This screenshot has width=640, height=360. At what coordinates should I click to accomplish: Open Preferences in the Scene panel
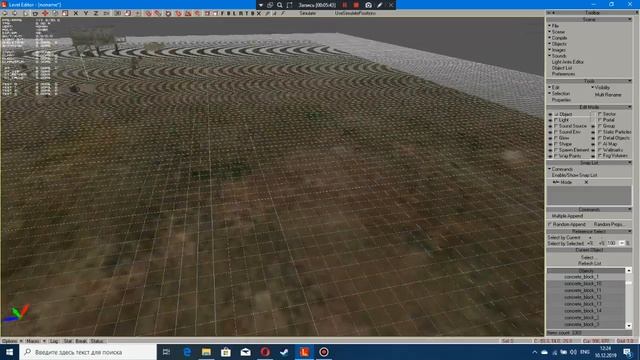563,74
